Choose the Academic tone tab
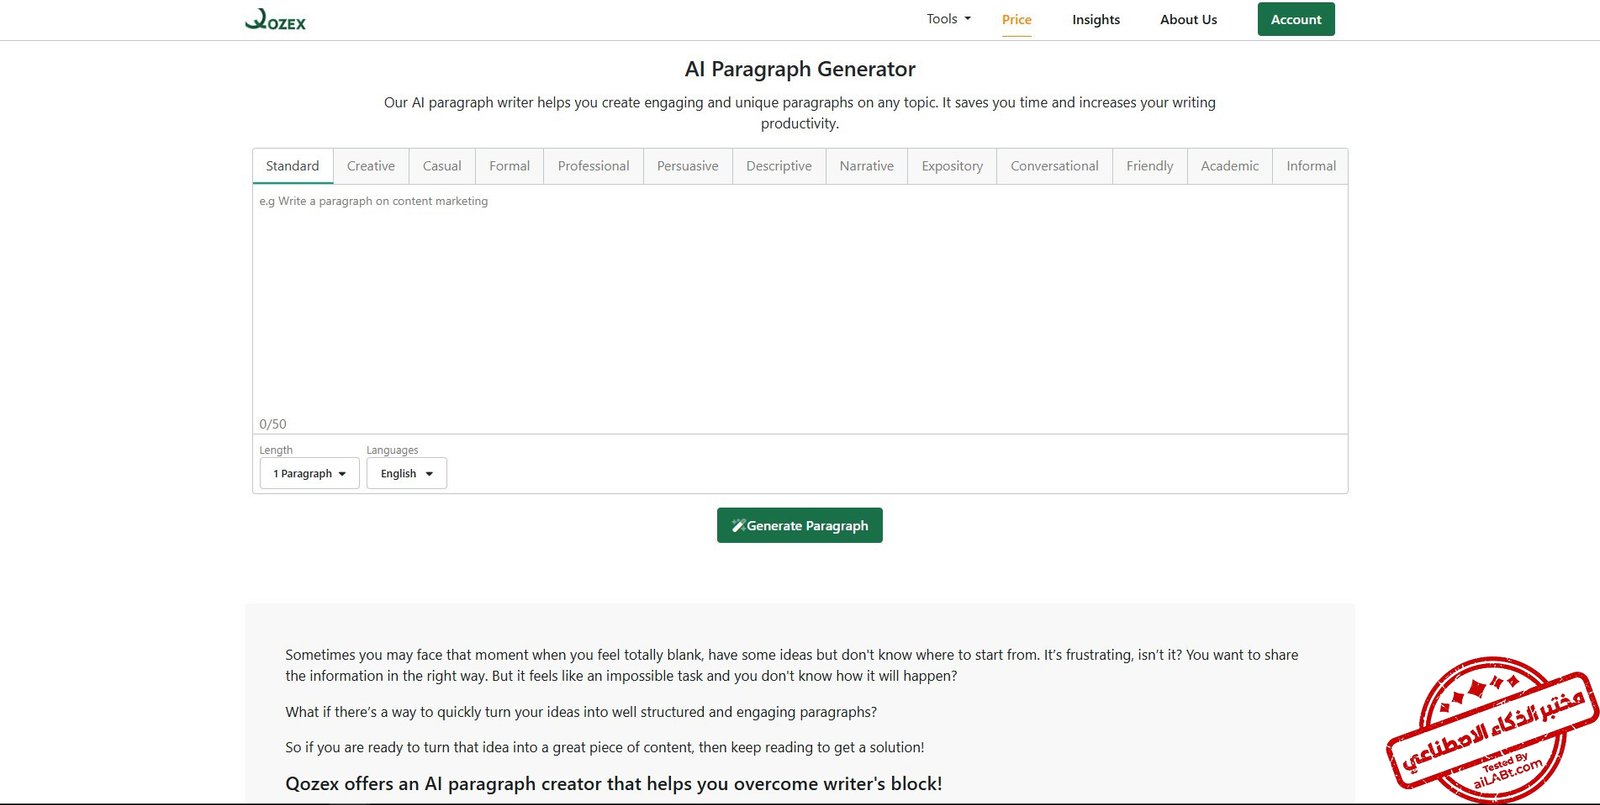This screenshot has width=1600, height=805. pos(1229,166)
